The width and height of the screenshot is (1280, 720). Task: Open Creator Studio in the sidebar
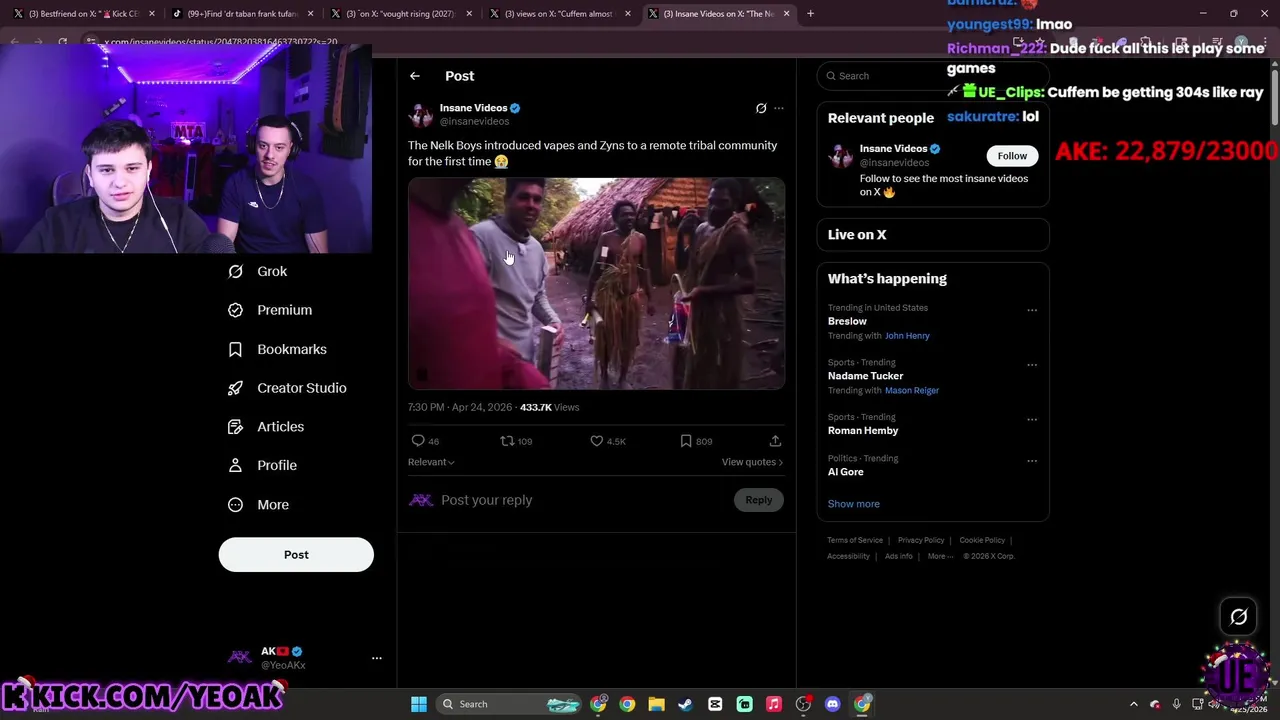287,388
